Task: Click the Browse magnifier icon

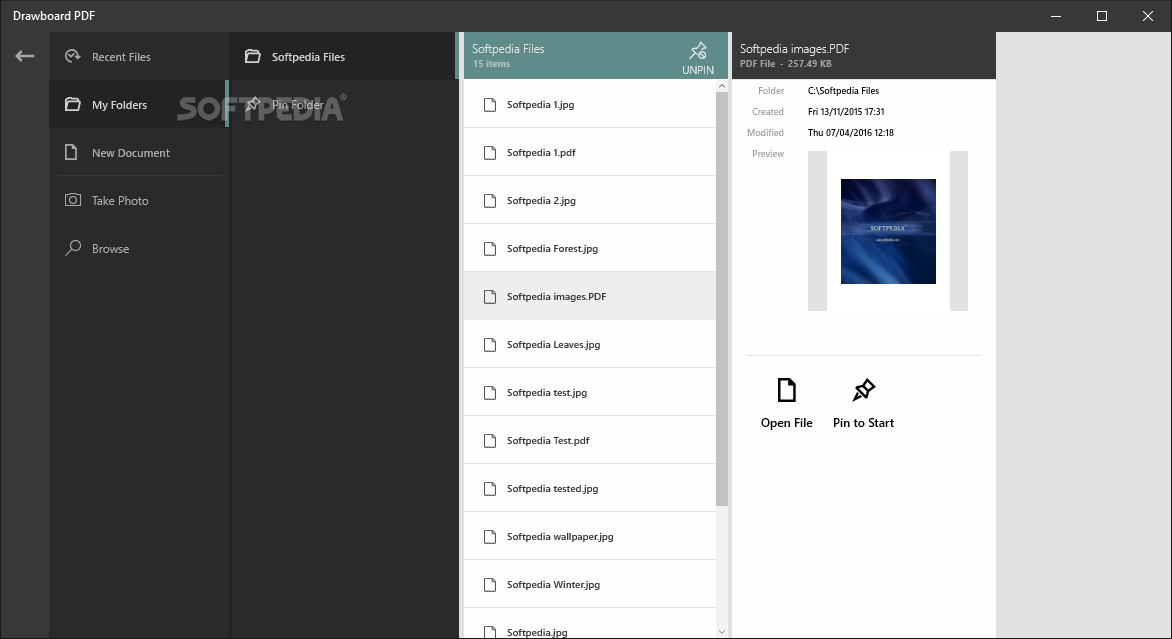Action: [73, 247]
